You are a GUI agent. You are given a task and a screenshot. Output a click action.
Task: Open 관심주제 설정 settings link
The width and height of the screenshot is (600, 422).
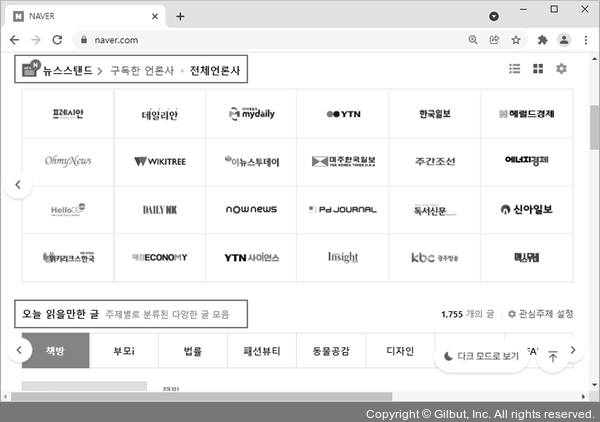tap(540, 314)
